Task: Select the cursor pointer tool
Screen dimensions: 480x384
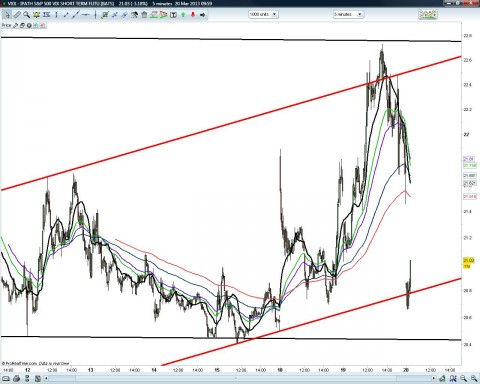Action: pyautogui.click(x=7, y=15)
